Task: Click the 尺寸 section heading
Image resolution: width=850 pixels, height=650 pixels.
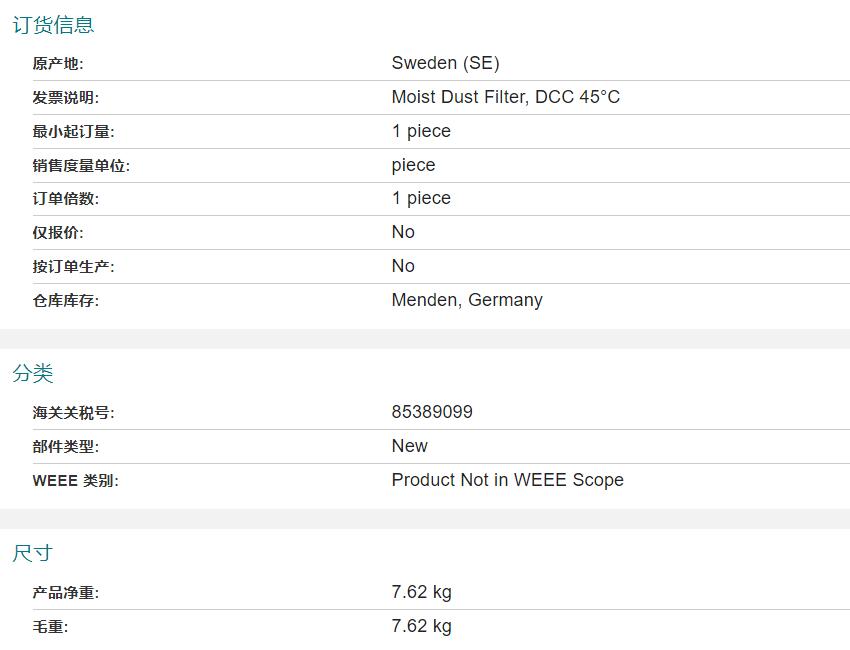Action: coord(33,553)
